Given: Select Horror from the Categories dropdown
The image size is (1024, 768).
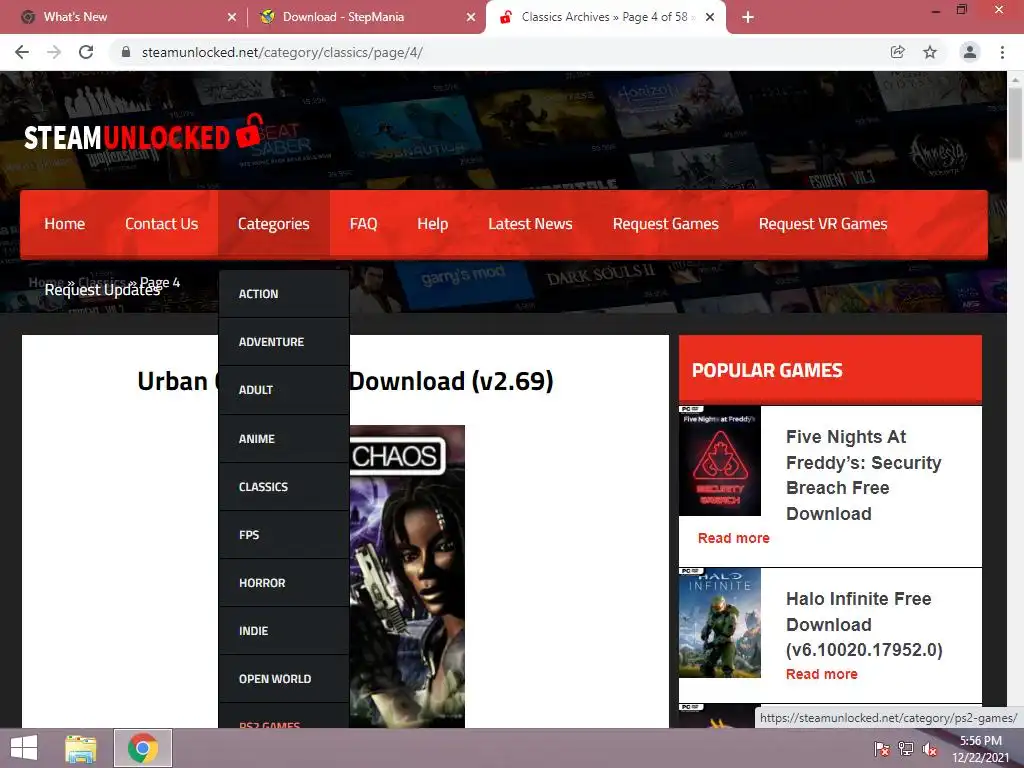Looking at the screenshot, I should coord(284,583).
